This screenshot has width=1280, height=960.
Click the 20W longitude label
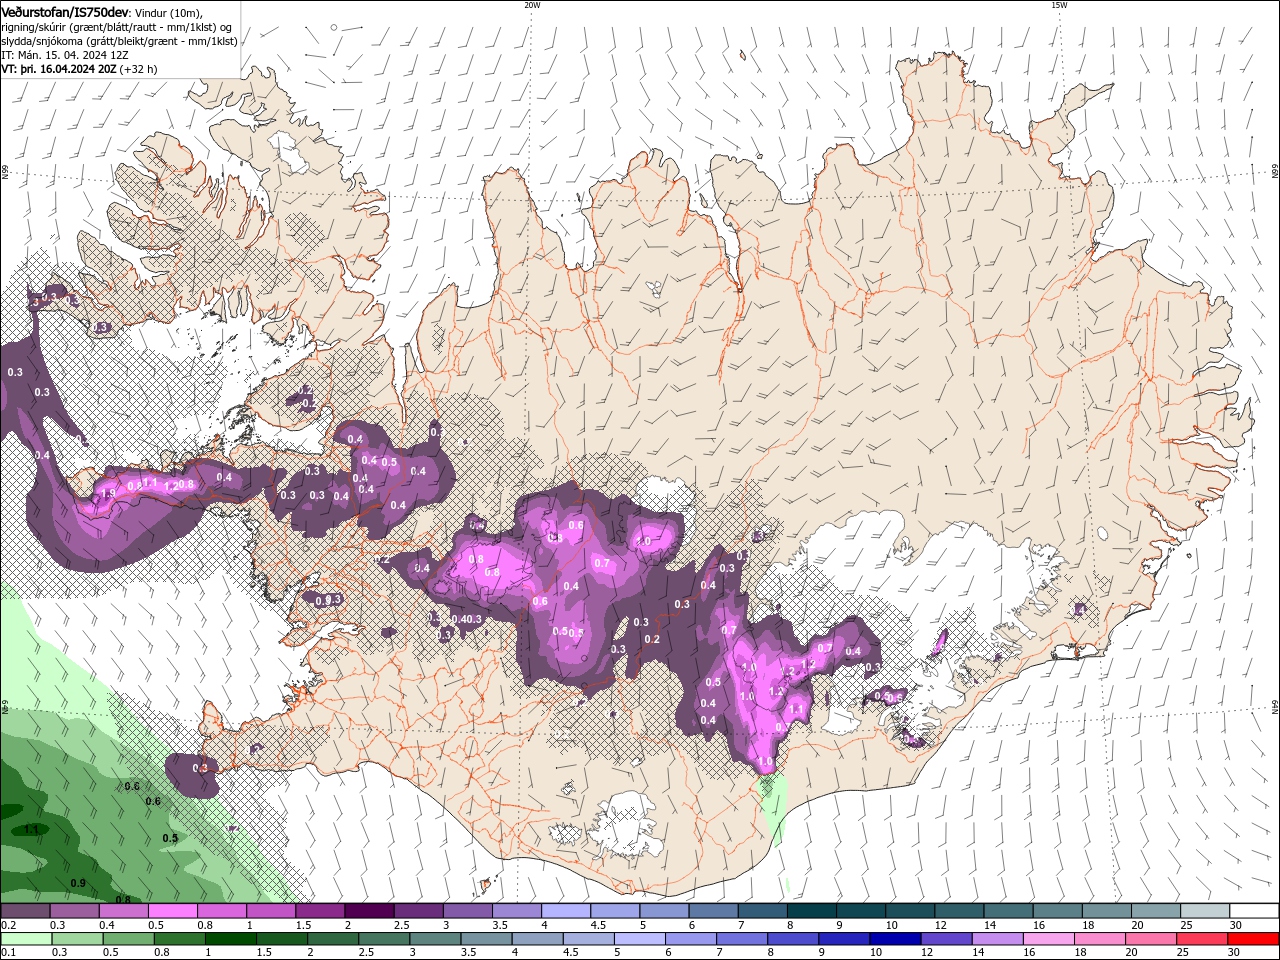532,5
